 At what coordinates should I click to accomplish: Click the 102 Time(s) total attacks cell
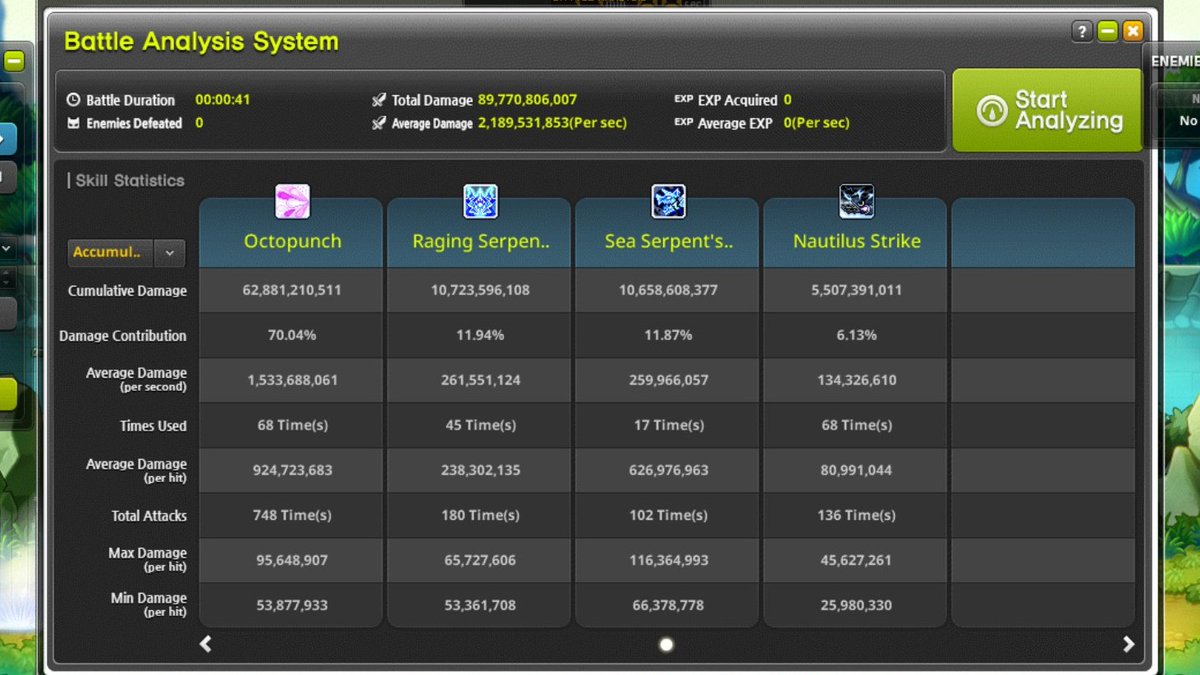[x=667, y=515]
